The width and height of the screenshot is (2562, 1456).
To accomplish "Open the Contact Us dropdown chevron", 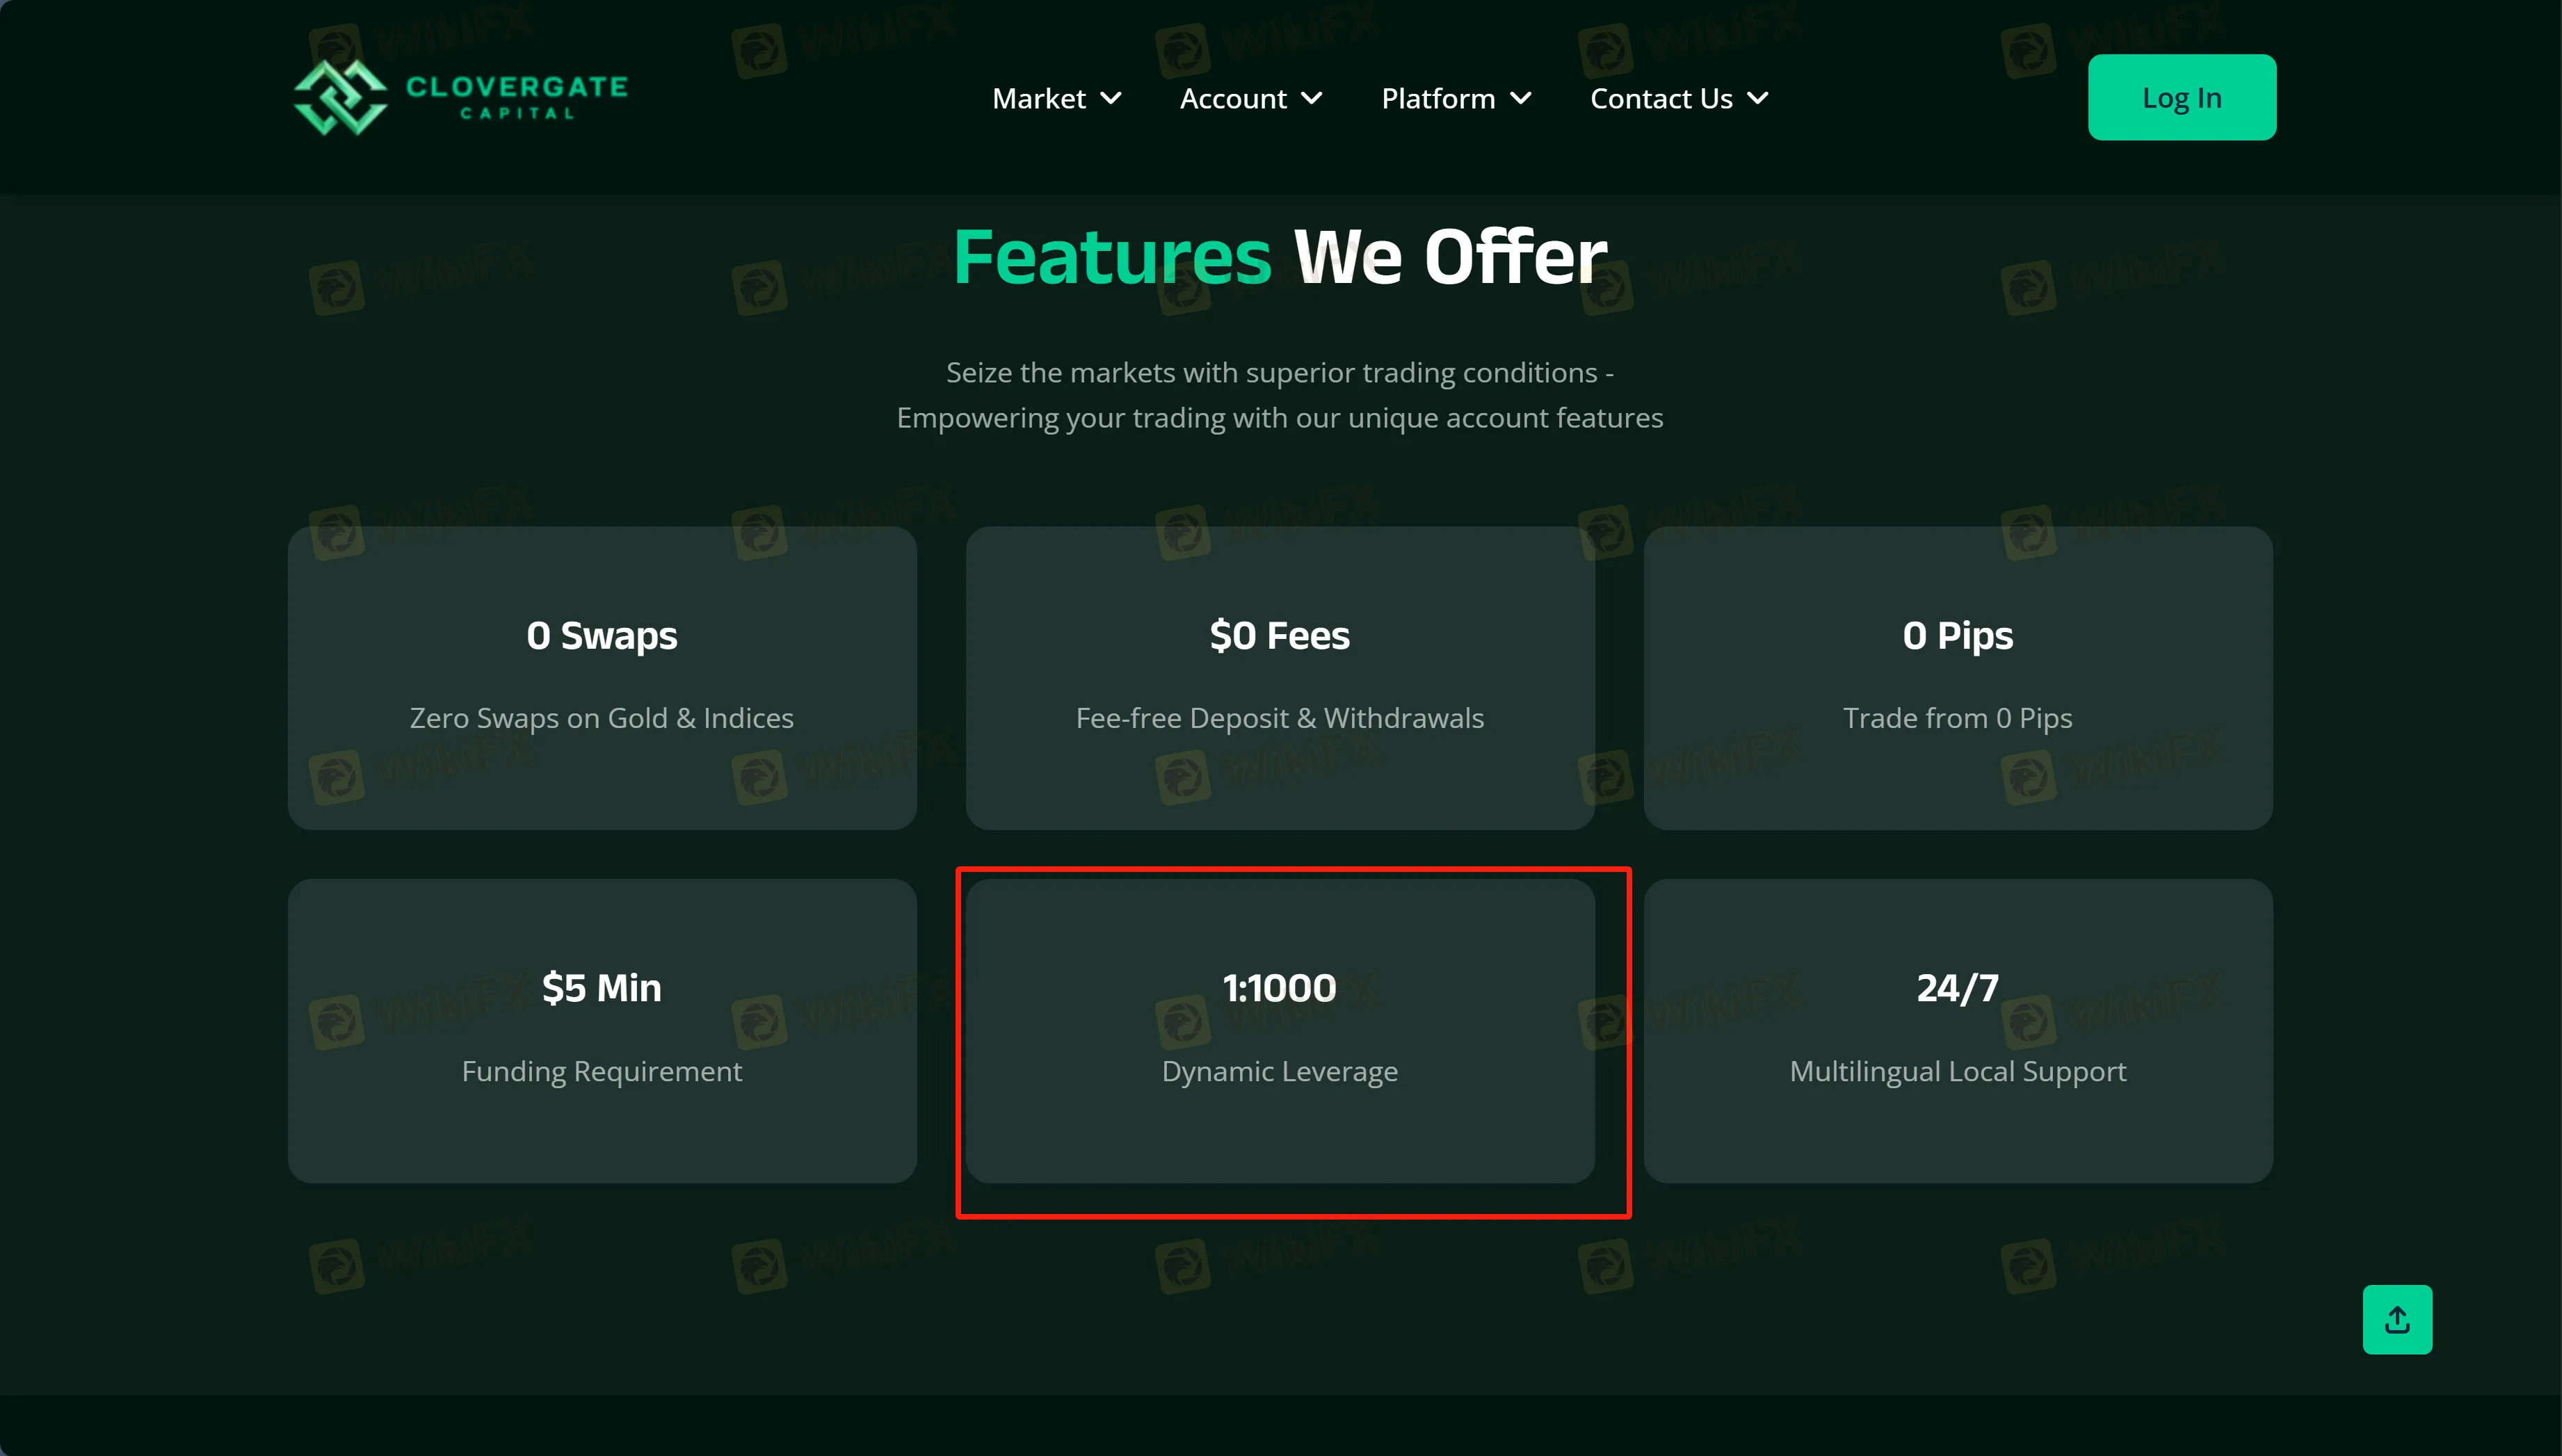I will (x=1758, y=98).
